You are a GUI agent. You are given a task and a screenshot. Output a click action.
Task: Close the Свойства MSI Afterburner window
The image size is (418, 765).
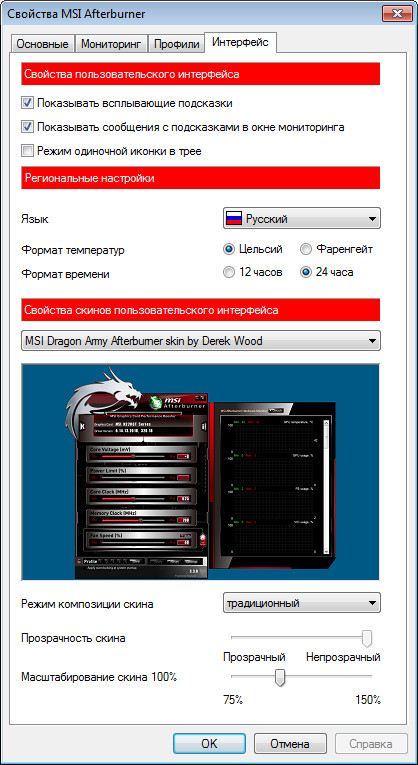tap(395, 13)
